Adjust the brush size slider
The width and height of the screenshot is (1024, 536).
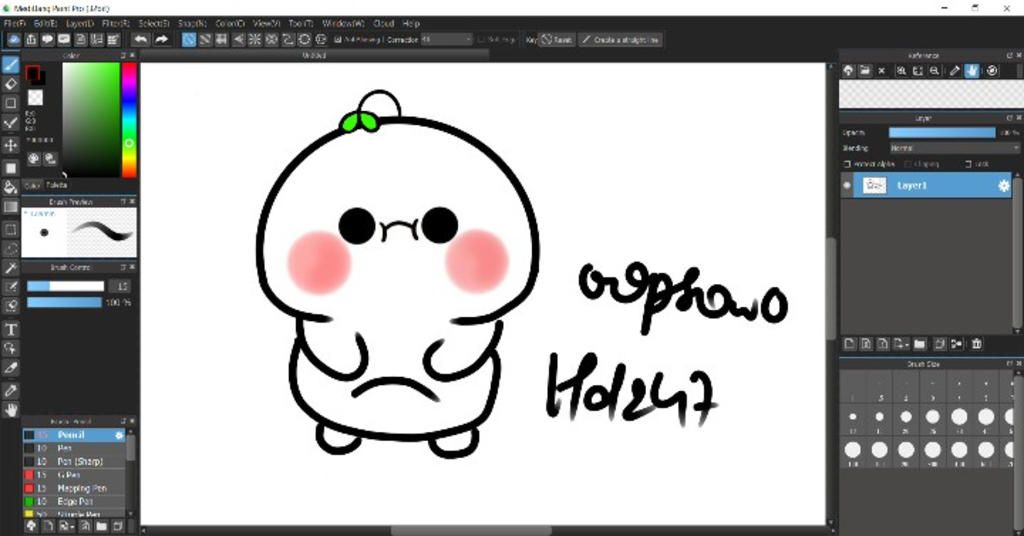[65, 286]
